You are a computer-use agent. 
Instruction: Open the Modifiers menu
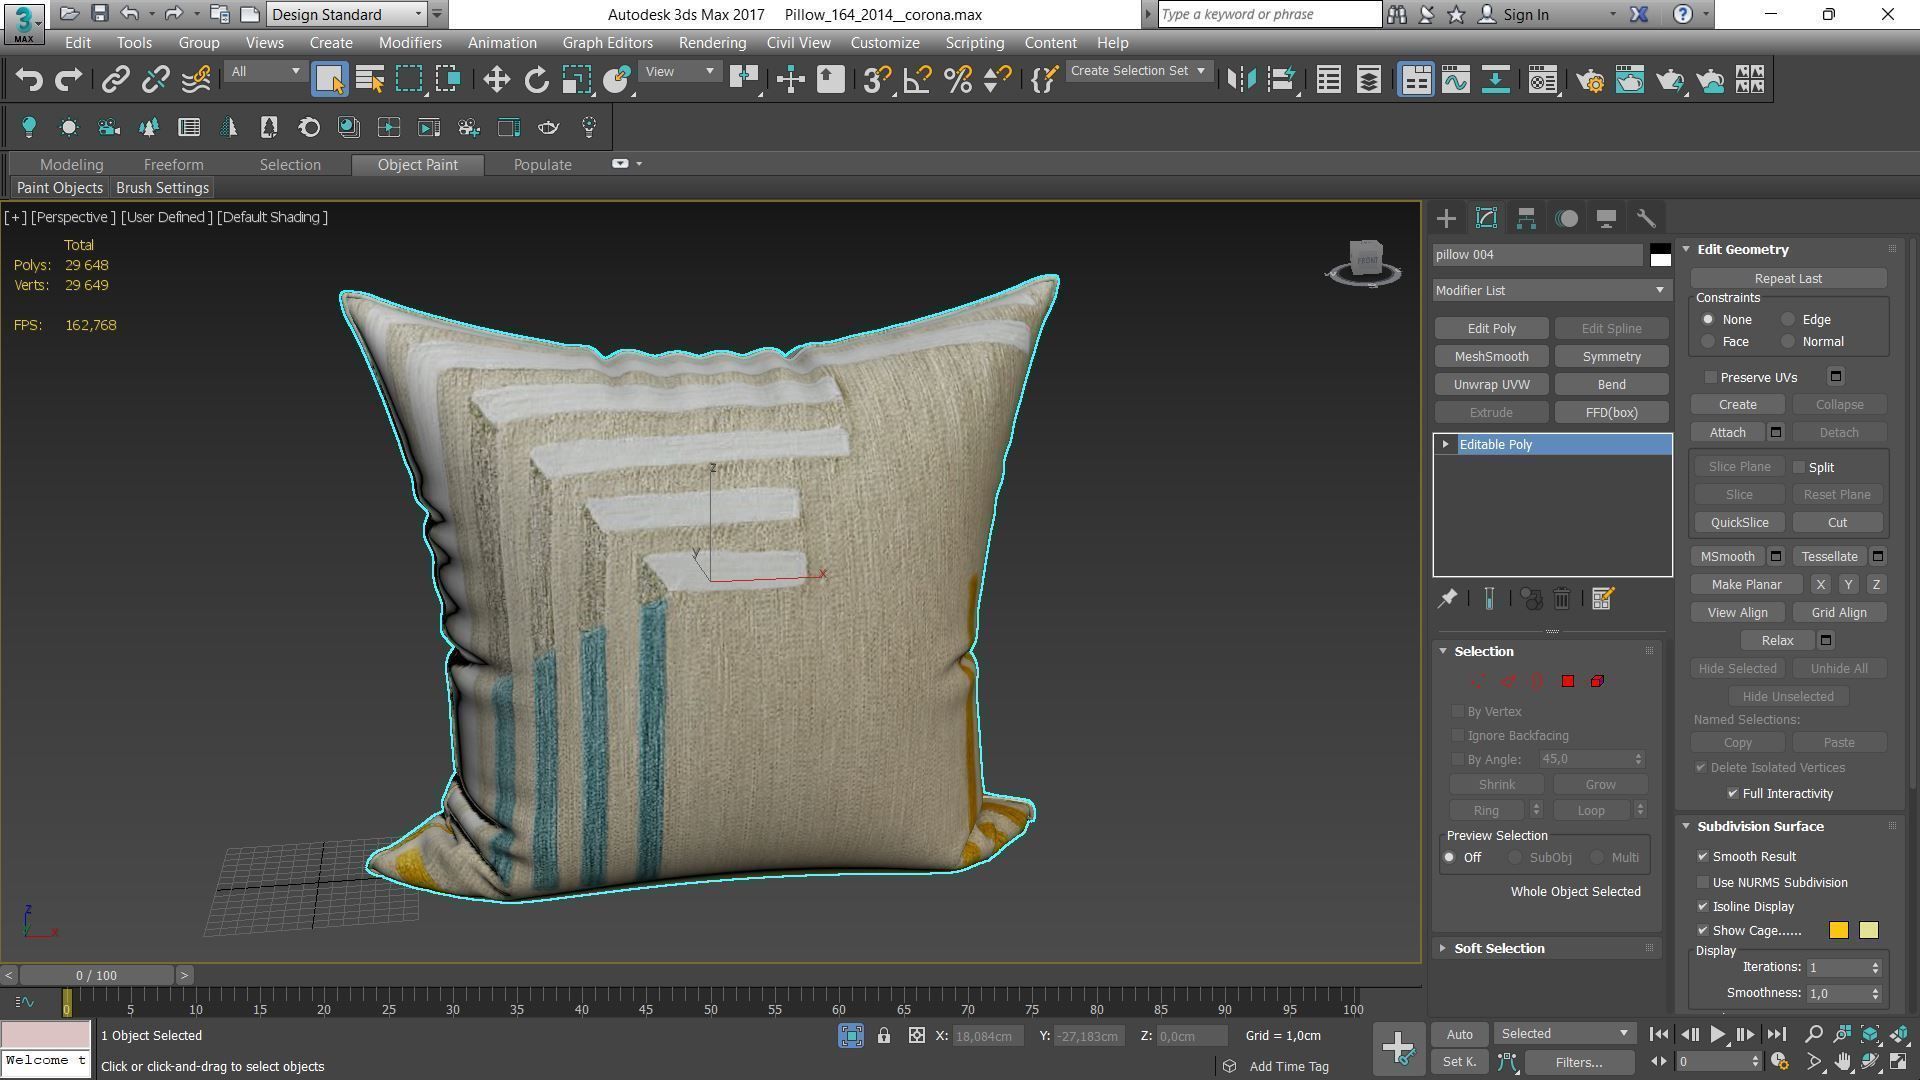[x=410, y=43]
